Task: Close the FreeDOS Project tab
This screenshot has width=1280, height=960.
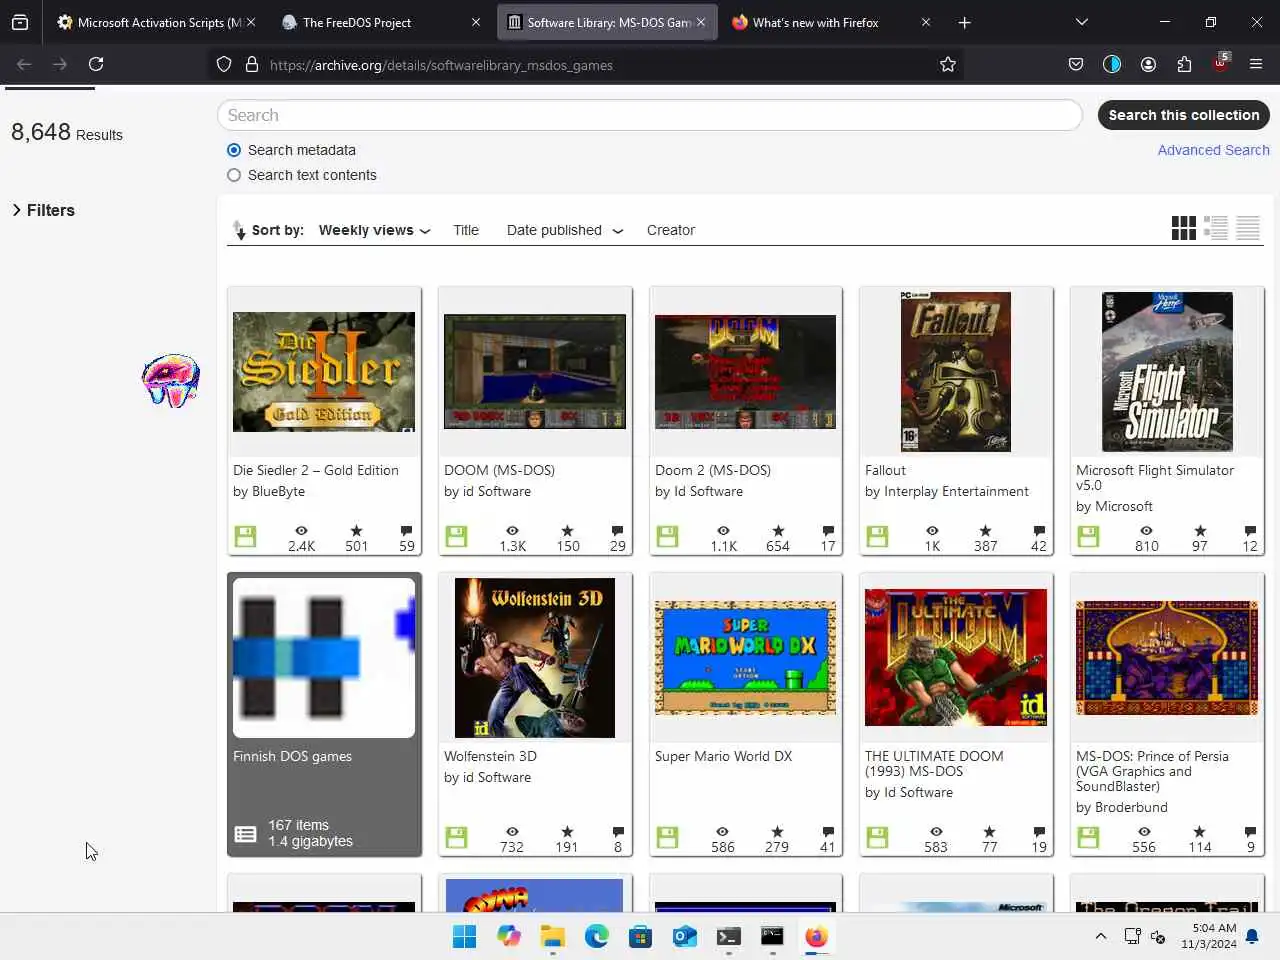Action: (x=476, y=22)
